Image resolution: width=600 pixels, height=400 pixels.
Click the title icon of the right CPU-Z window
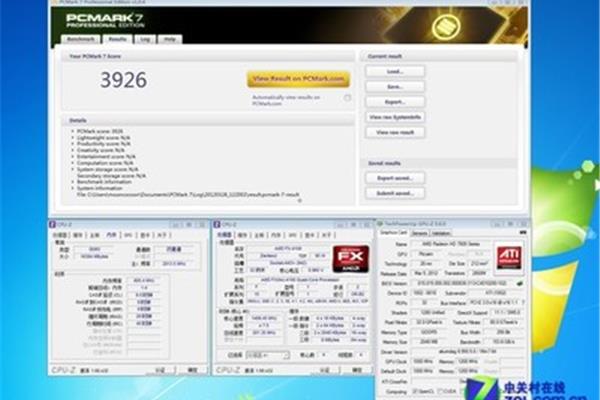point(217,224)
